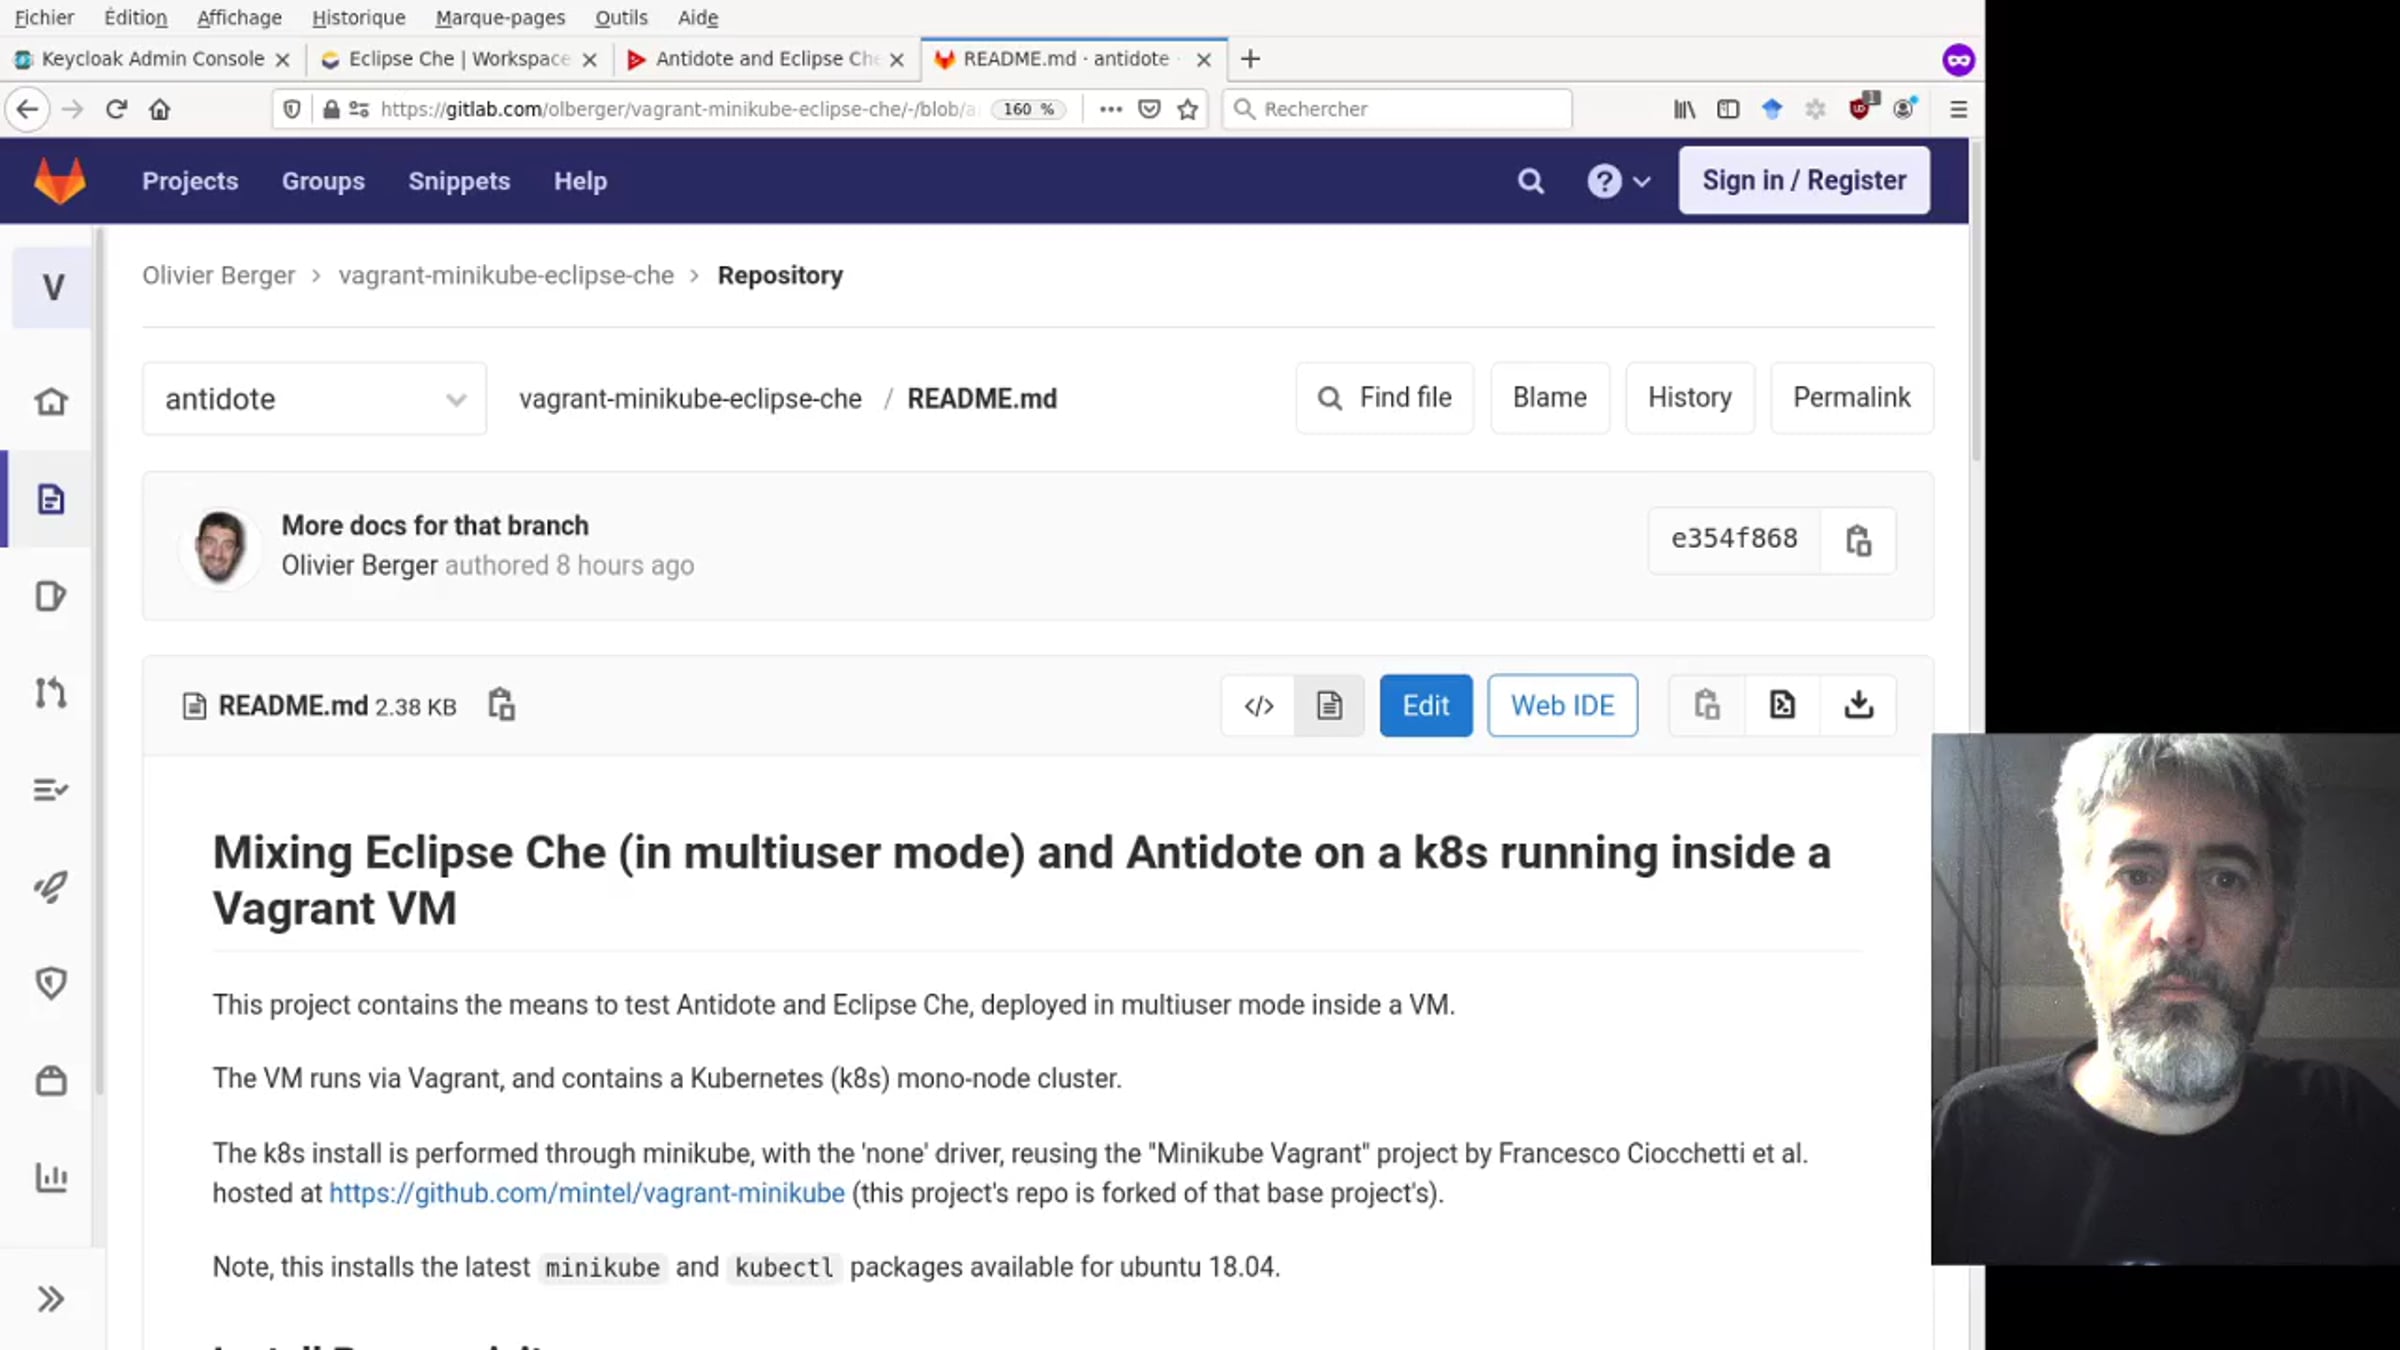
Task: Download the README.md file
Action: (x=1858, y=705)
